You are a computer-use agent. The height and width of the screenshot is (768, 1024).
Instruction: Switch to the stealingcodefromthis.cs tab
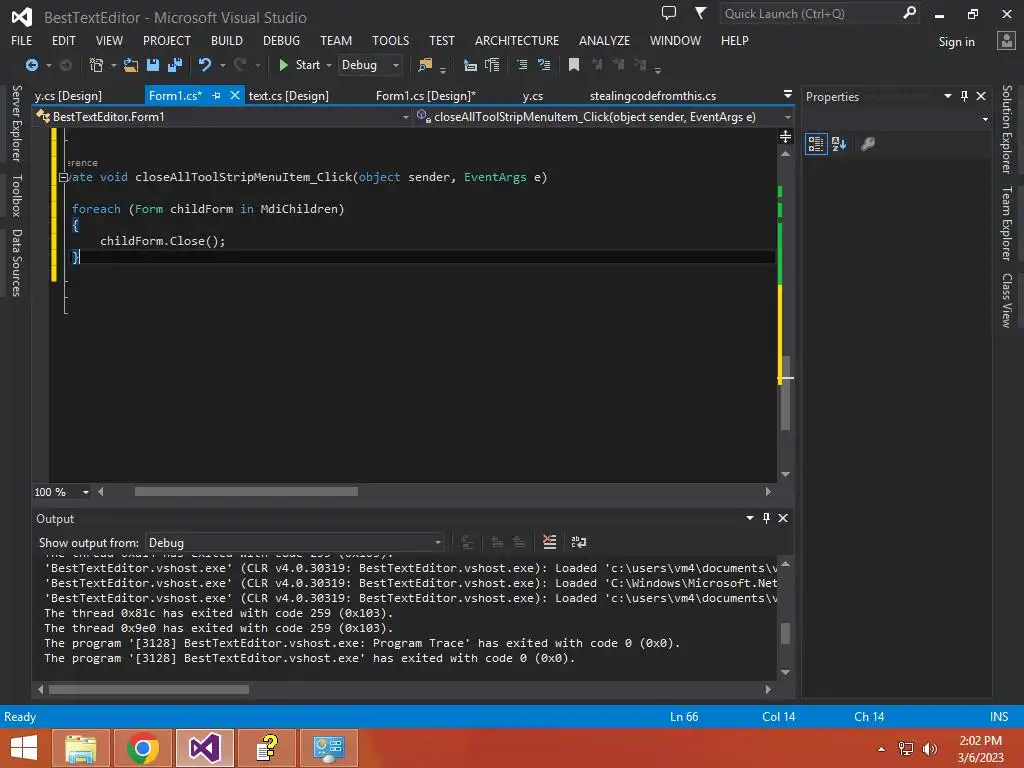[x=653, y=95]
